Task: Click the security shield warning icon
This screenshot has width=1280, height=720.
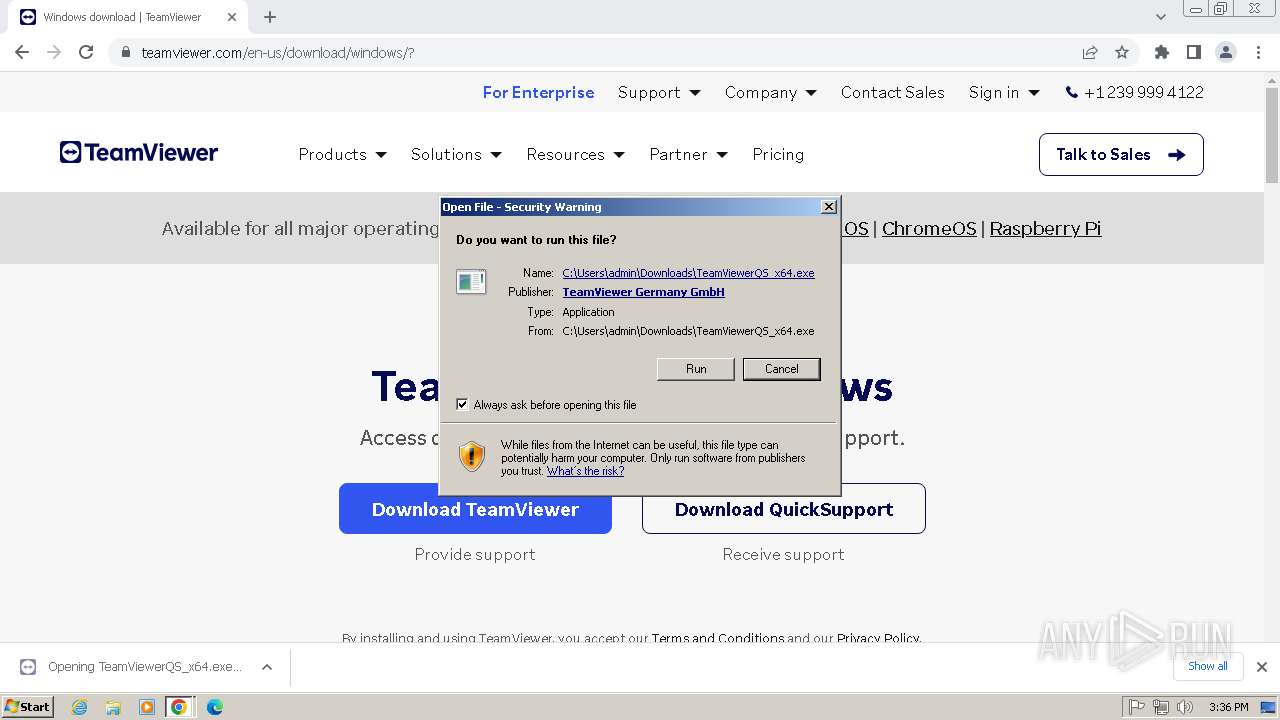Action: (x=472, y=456)
